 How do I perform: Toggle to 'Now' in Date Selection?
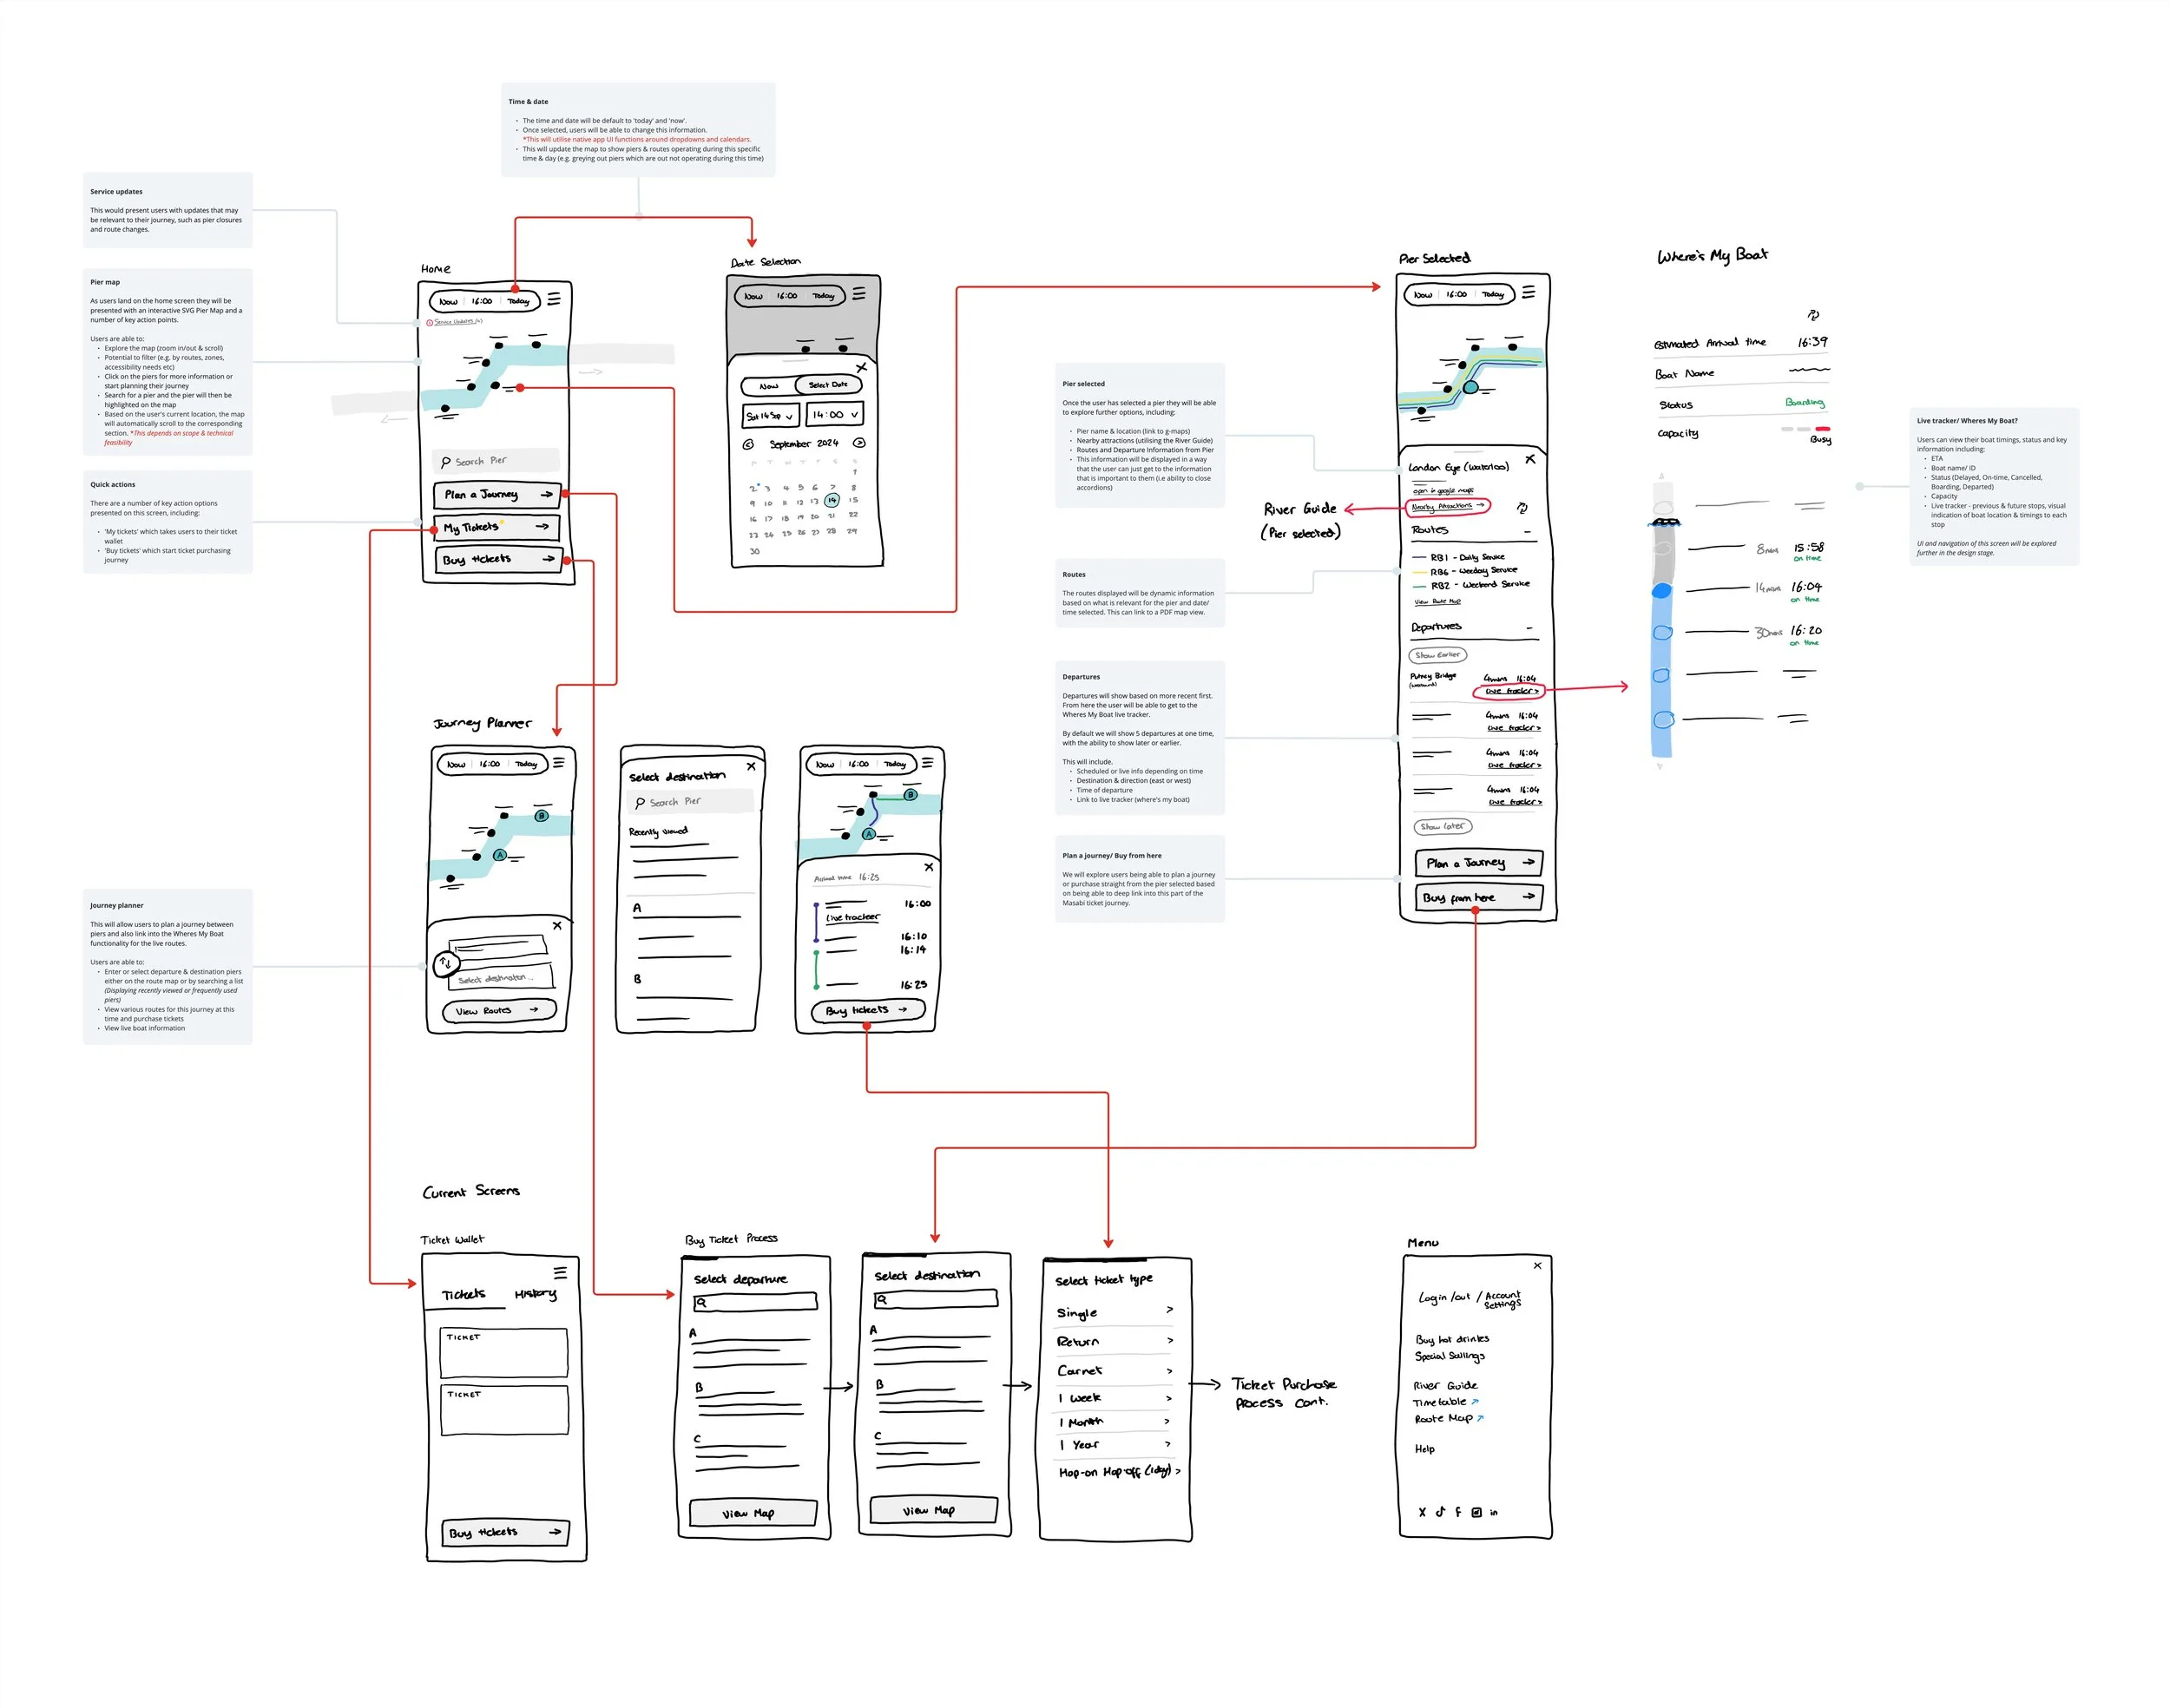768,386
